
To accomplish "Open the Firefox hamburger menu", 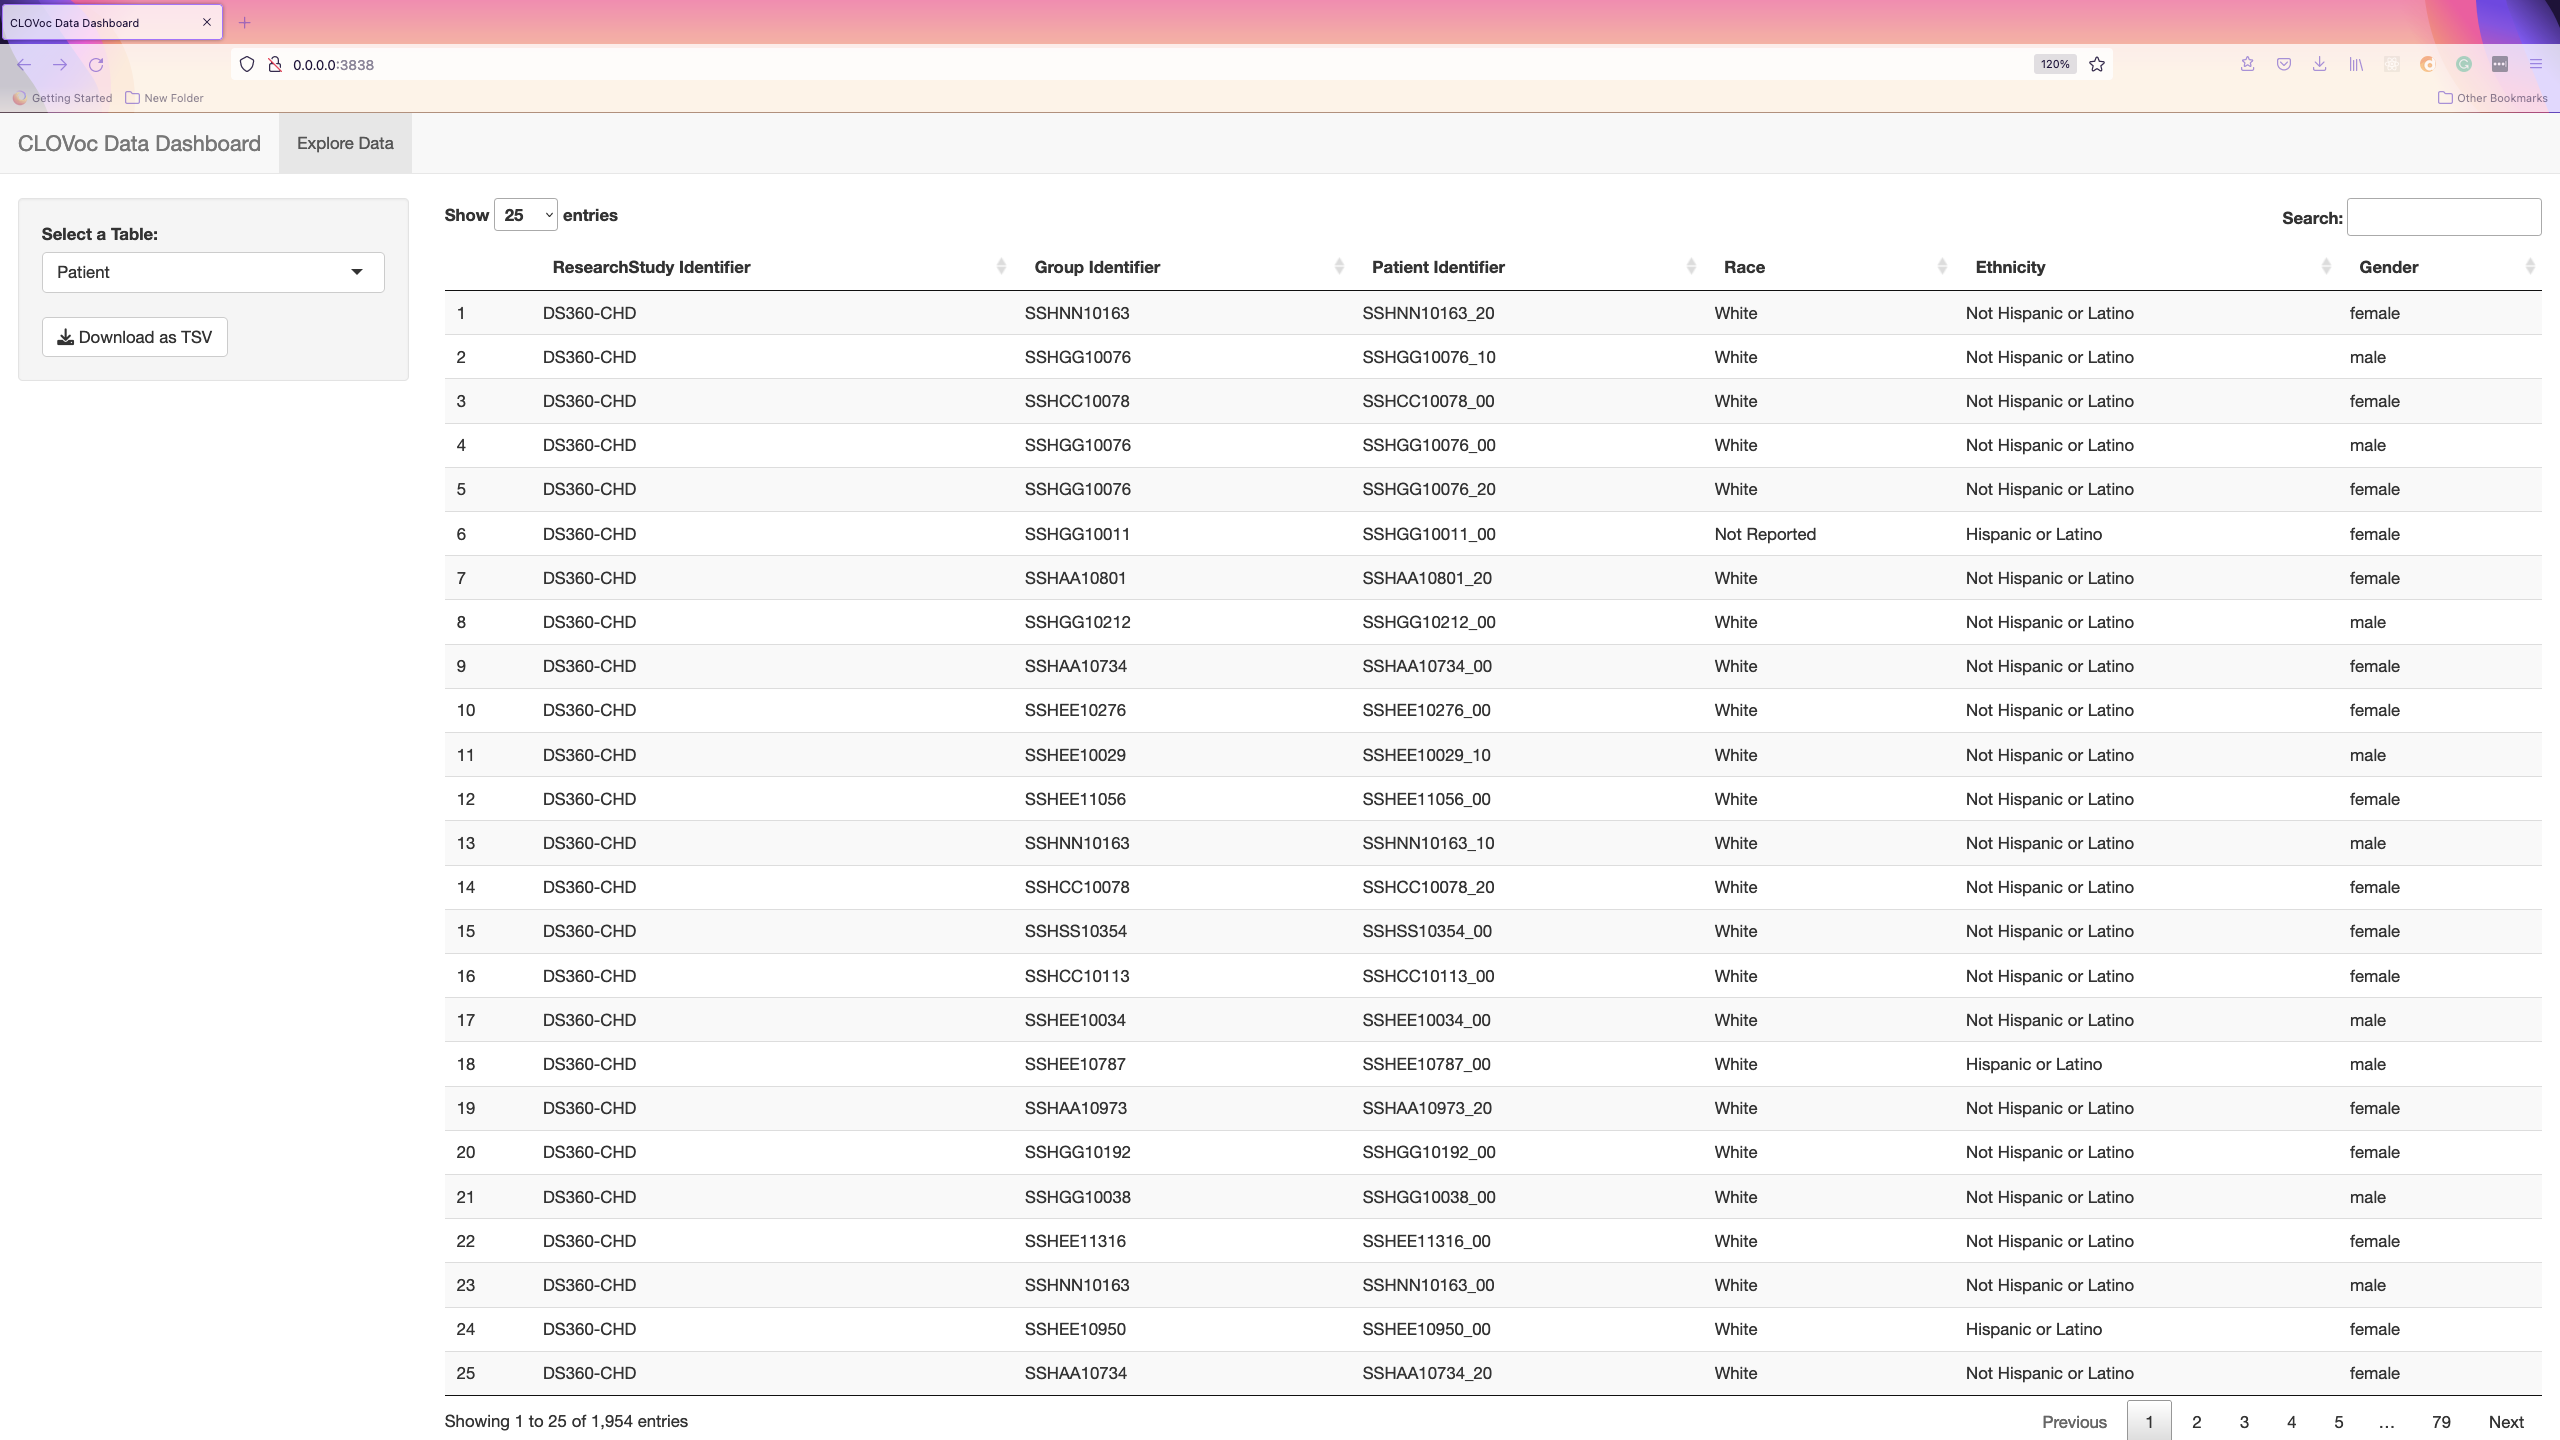I will click(2535, 64).
